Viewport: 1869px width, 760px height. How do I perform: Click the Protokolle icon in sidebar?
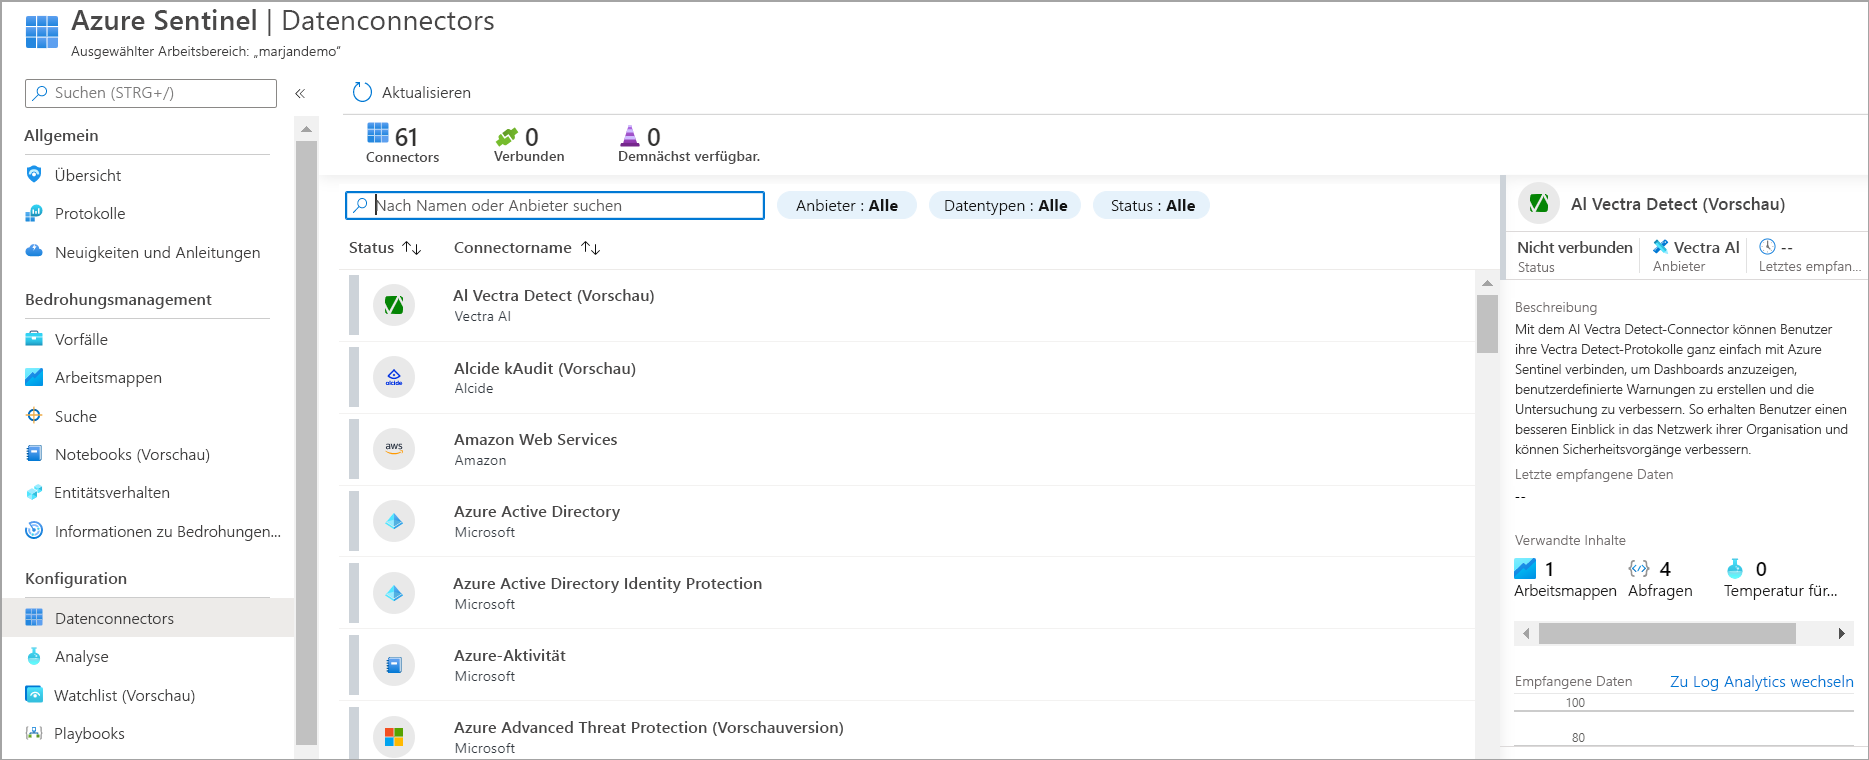34,213
